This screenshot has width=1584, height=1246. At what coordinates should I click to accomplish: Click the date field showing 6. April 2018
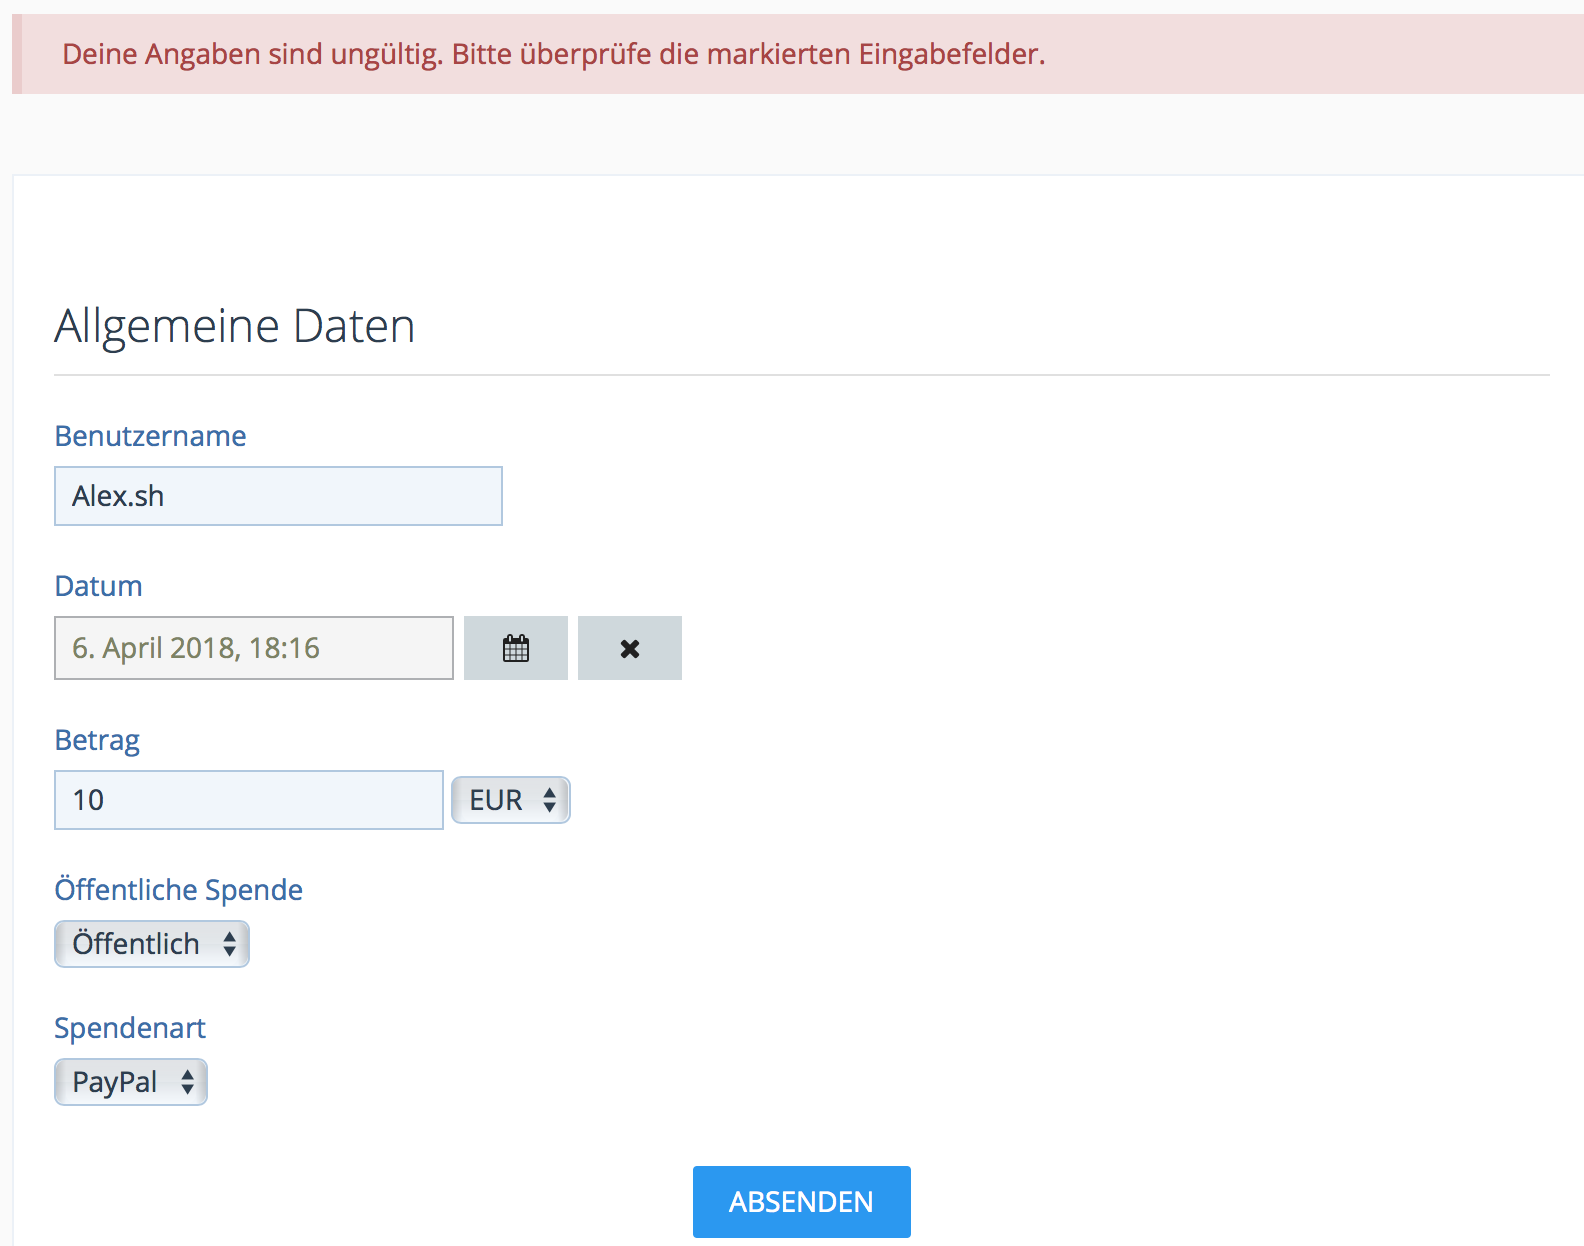(x=253, y=648)
